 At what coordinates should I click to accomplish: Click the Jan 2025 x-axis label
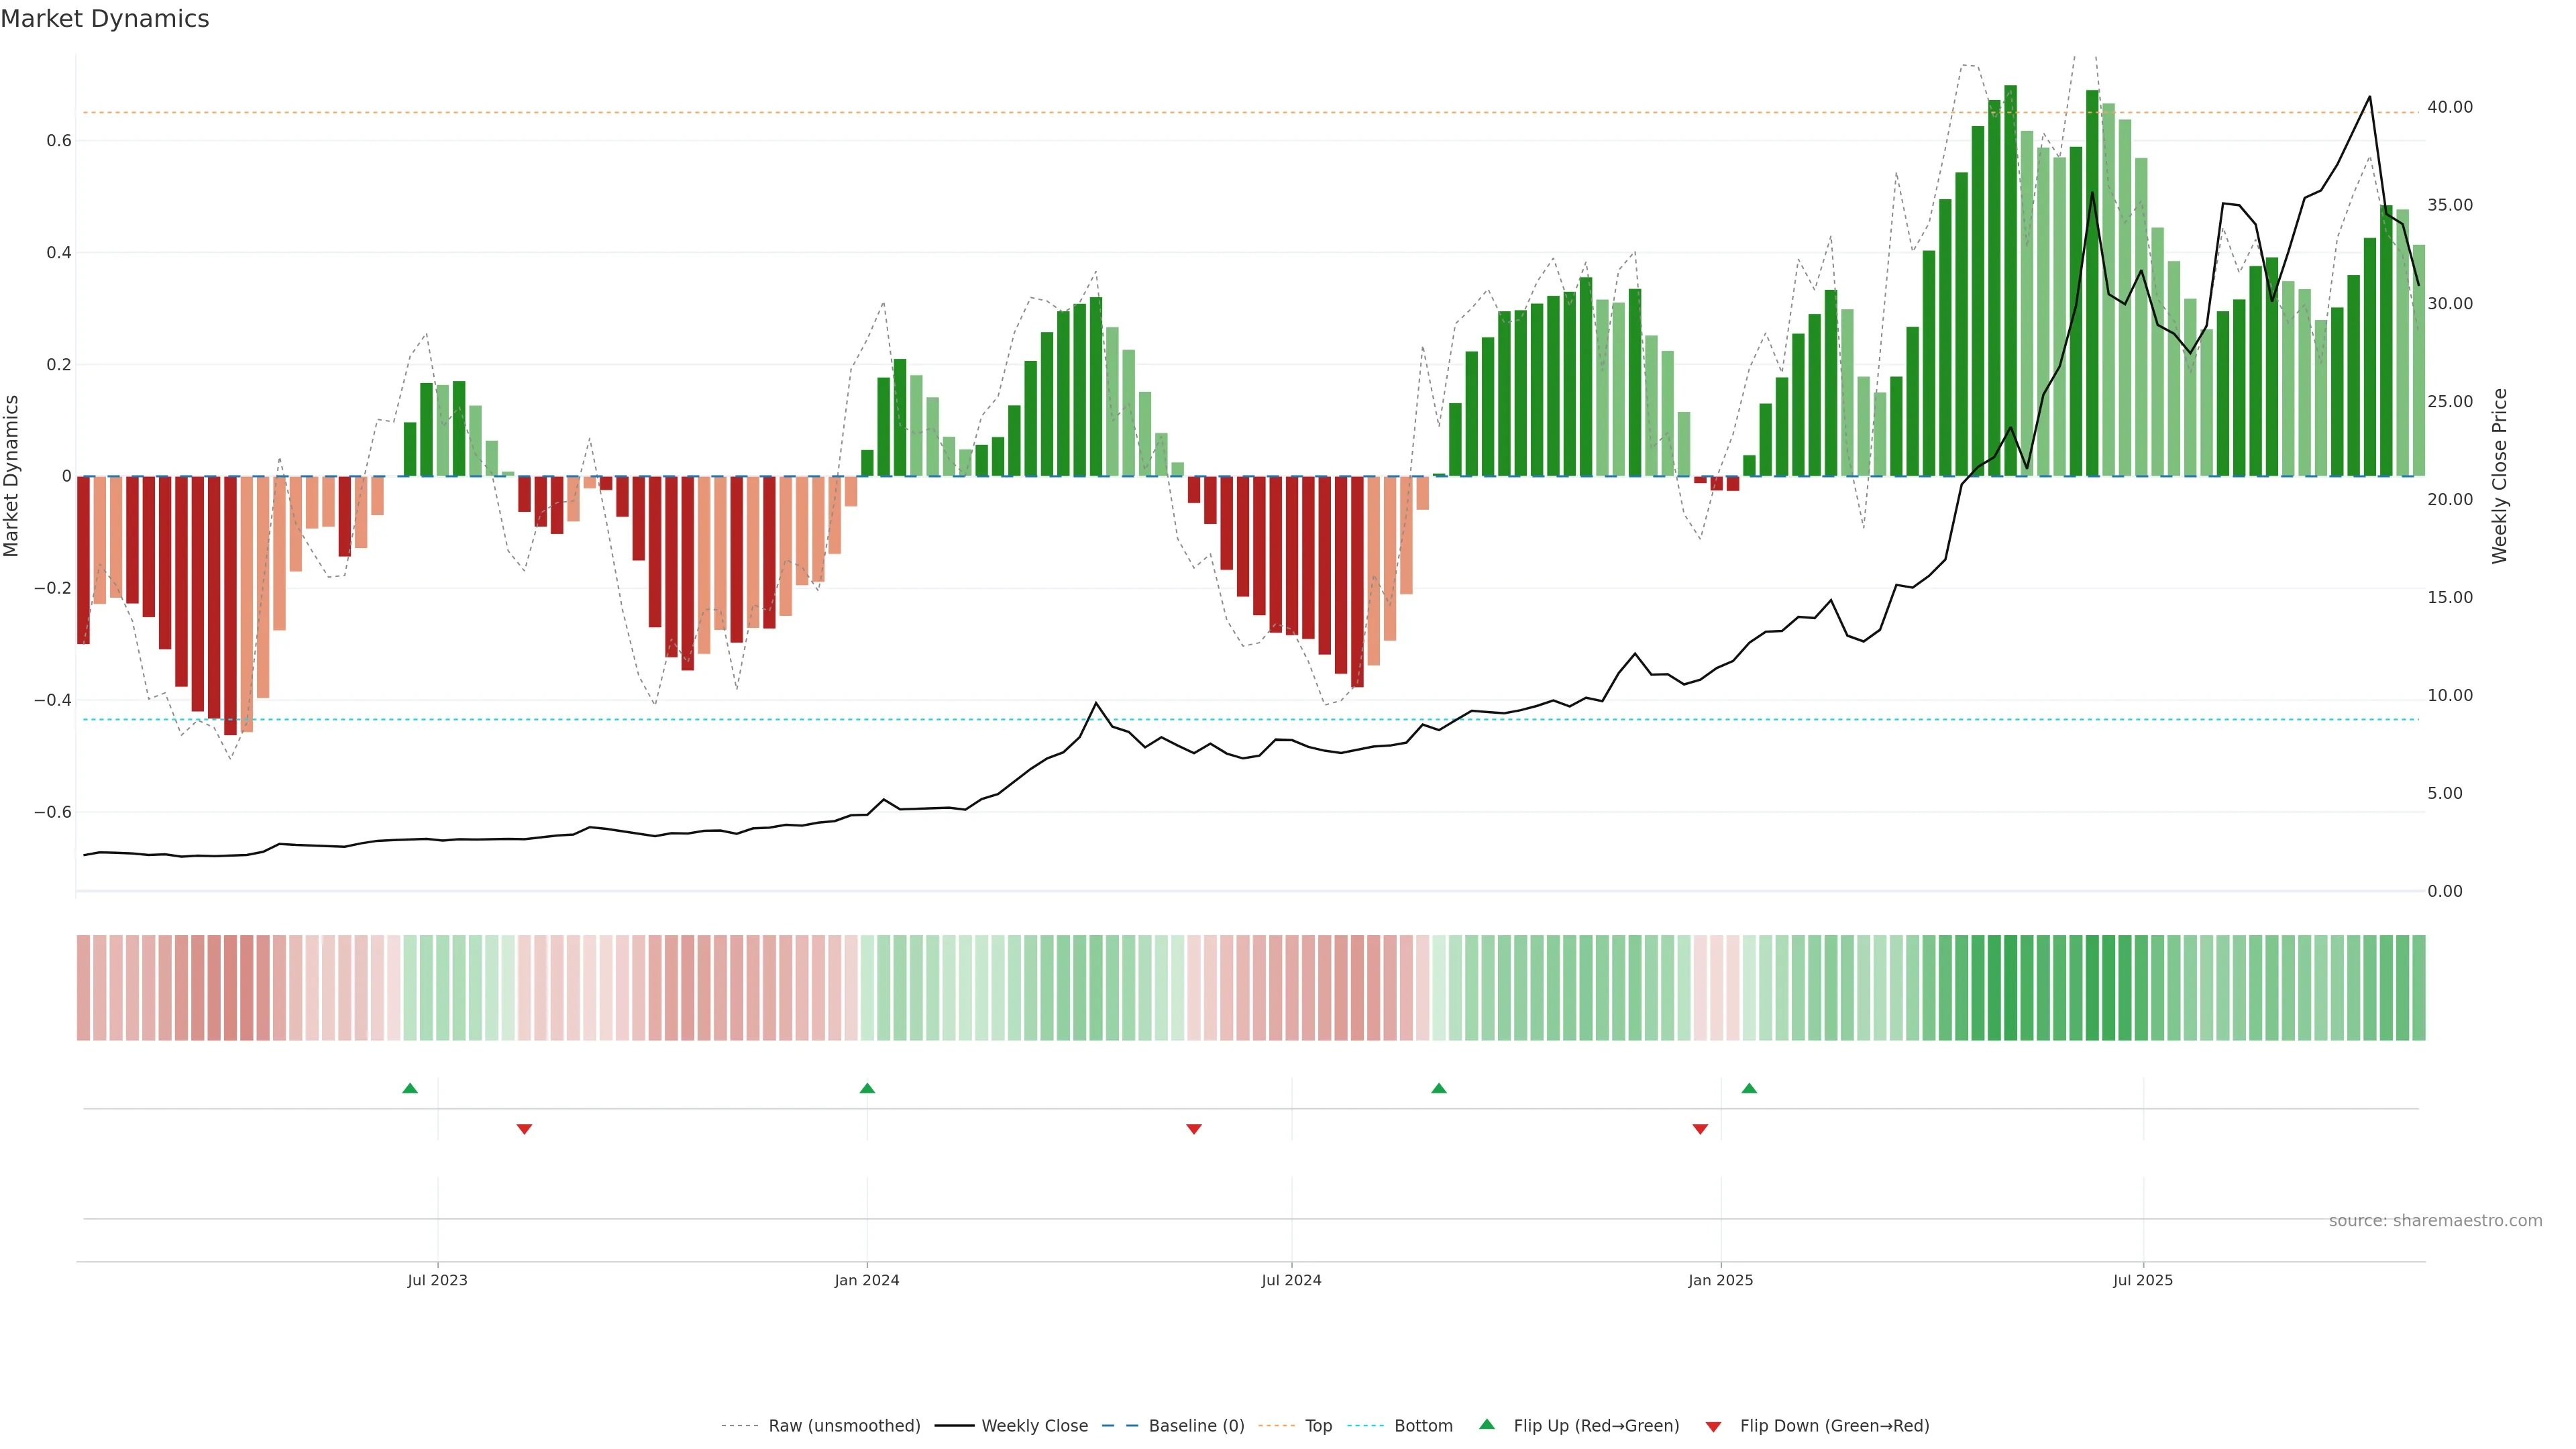click(1720, 1280)
